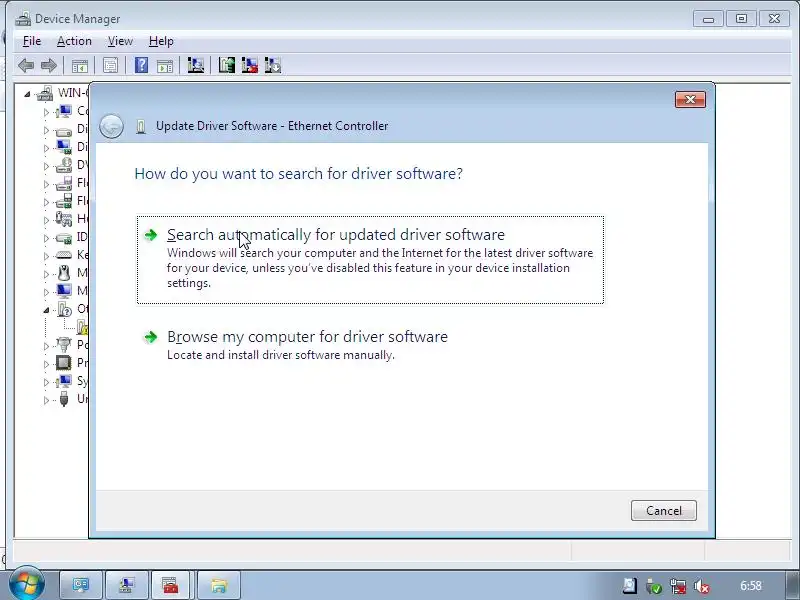Click the Forward arrow in Device Manager toolbar
The height and width of the screenshot is (600, 800).
(49, 65)
